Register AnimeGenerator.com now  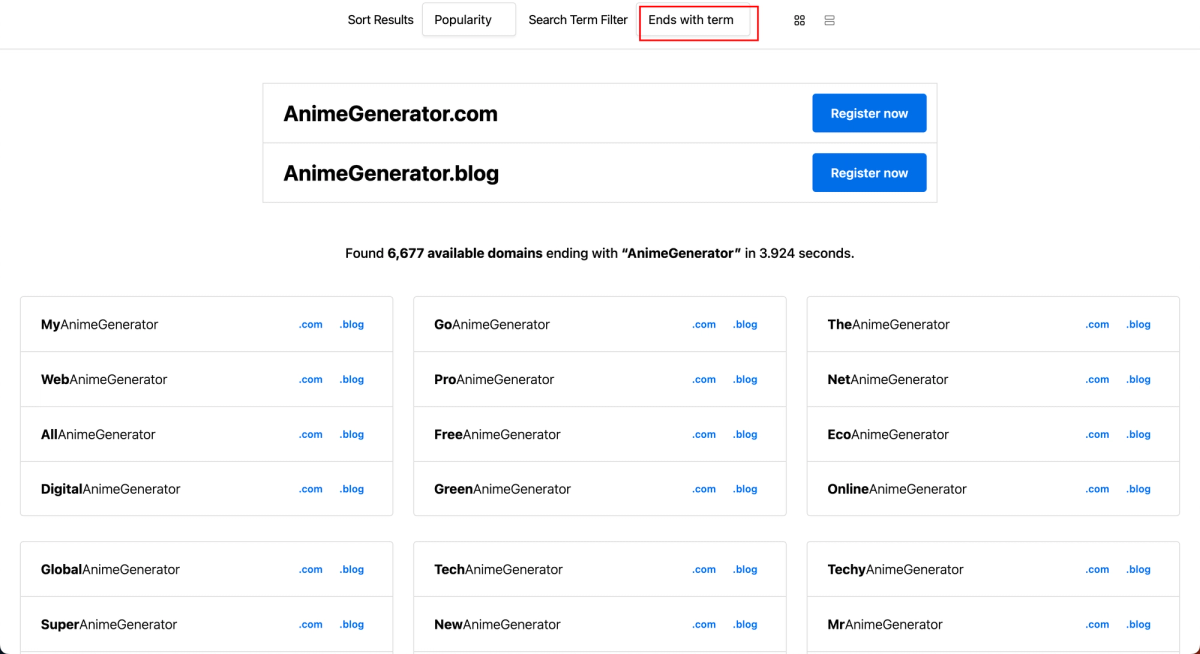[x=869, y=113]
